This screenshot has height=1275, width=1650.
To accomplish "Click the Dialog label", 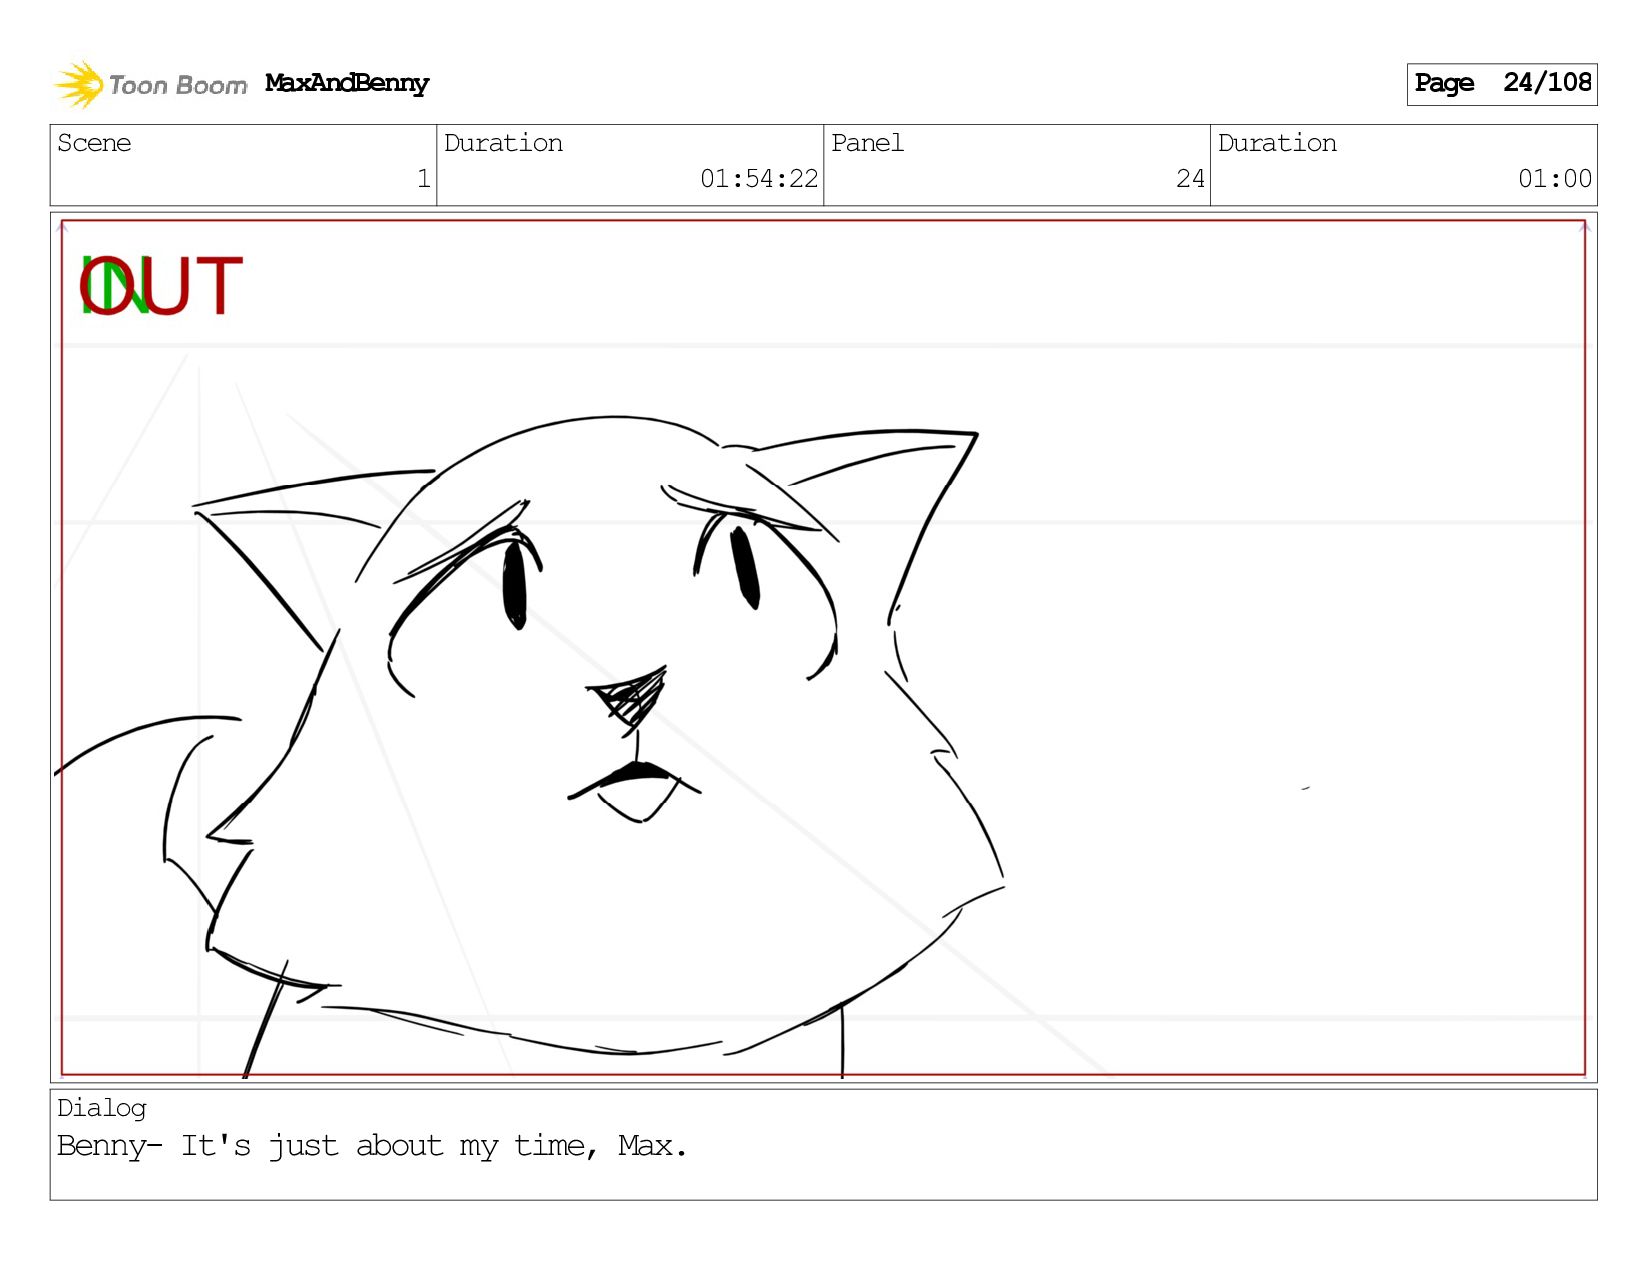I will pos(102,1108).
